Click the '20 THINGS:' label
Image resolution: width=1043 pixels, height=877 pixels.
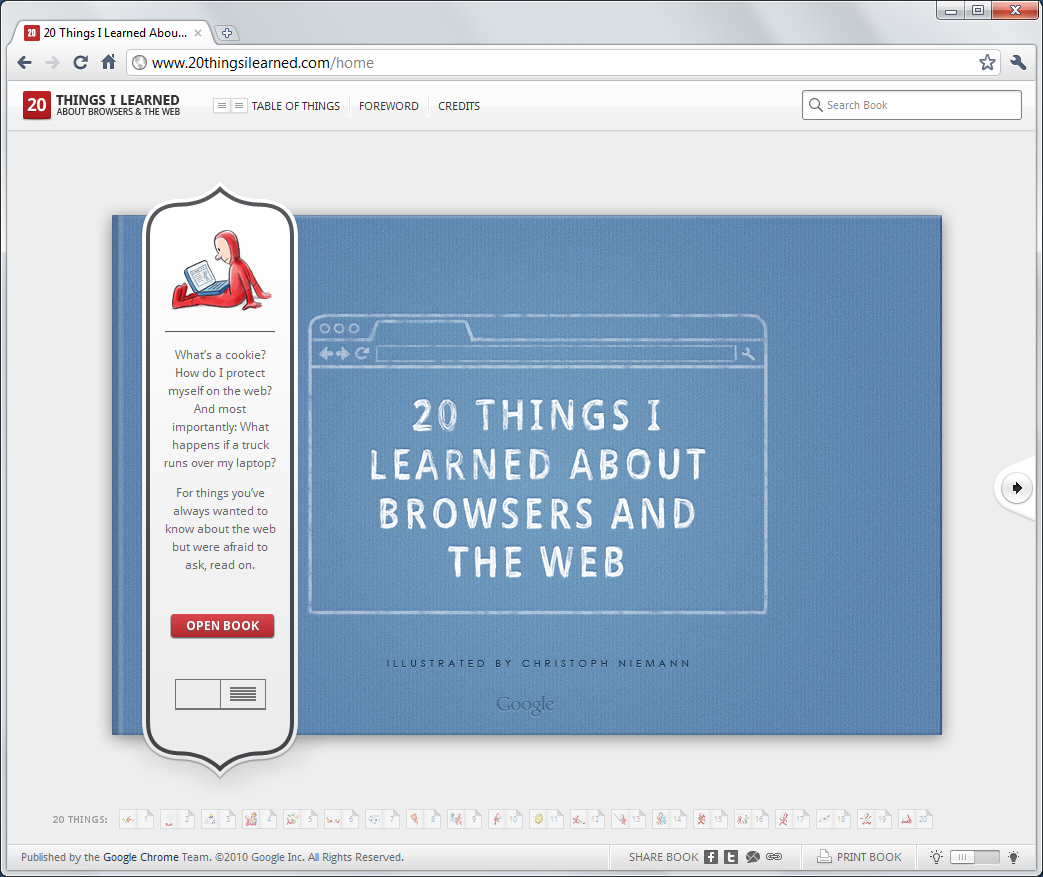[x=80, y=820]
